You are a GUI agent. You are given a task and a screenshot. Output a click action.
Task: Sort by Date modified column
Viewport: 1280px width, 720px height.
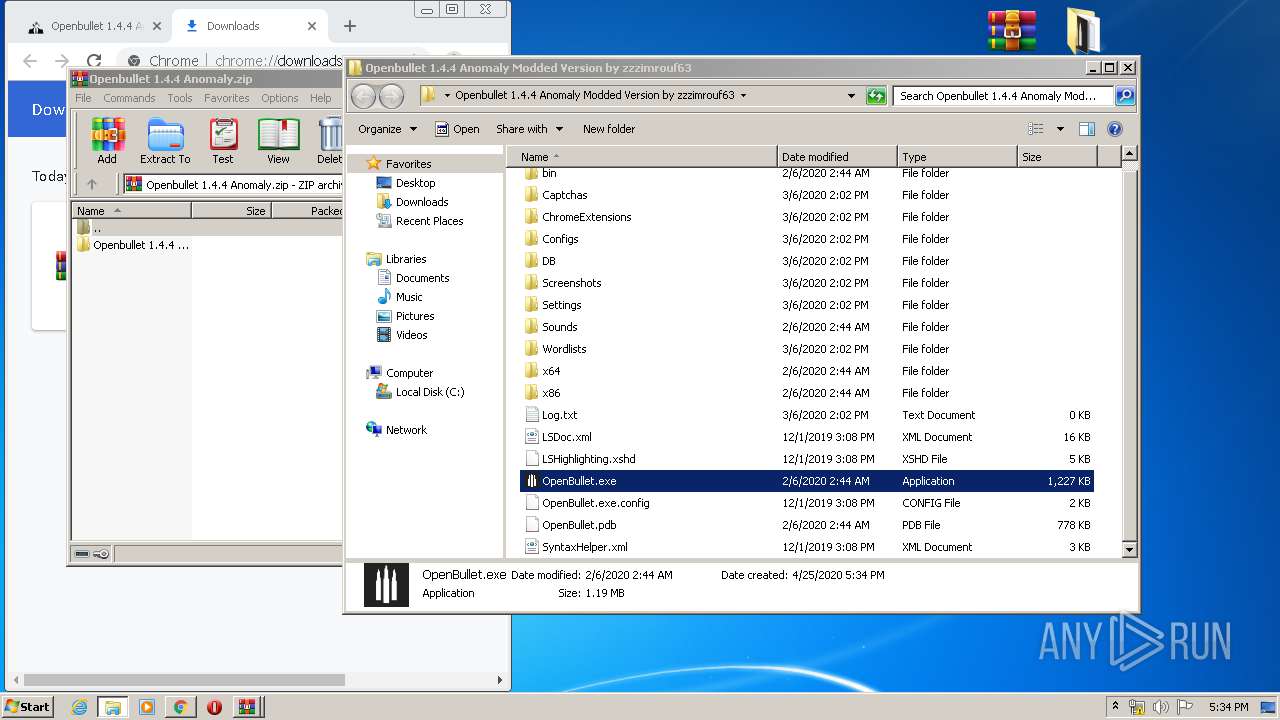[837, 157]
